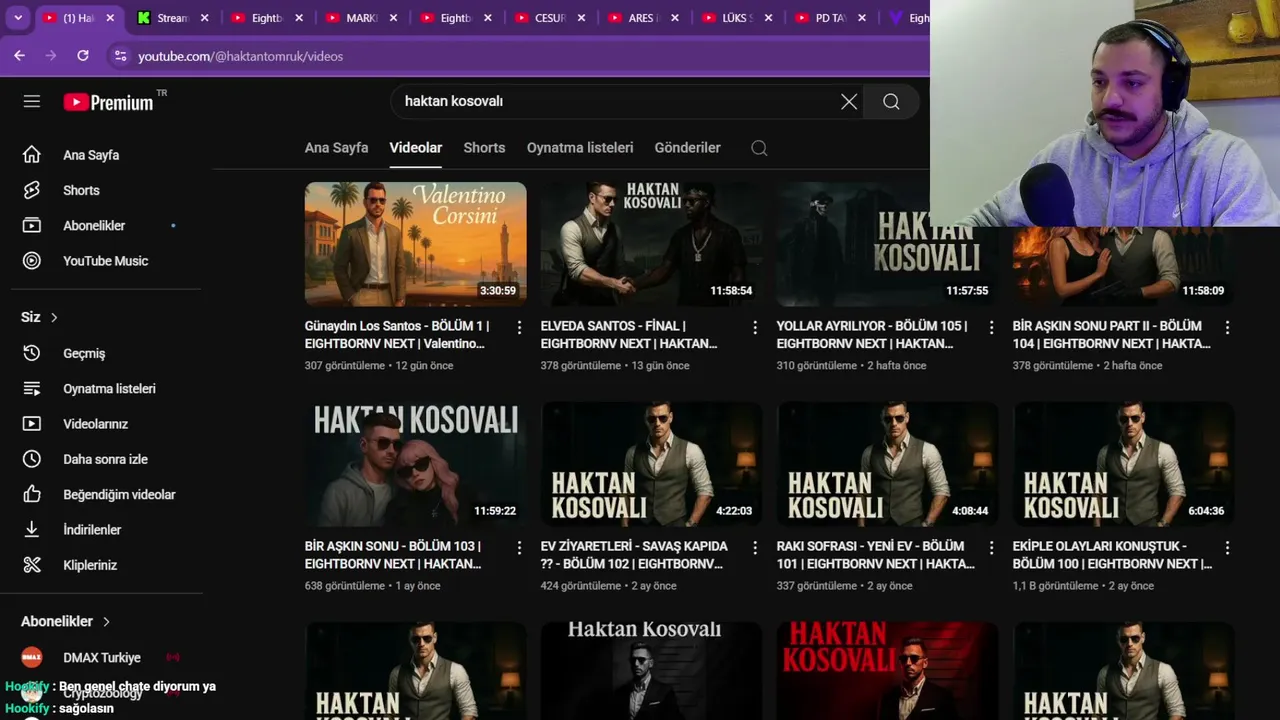
Task: Switch to the Ana Sayfa channel tab
Action: point(336,147)
